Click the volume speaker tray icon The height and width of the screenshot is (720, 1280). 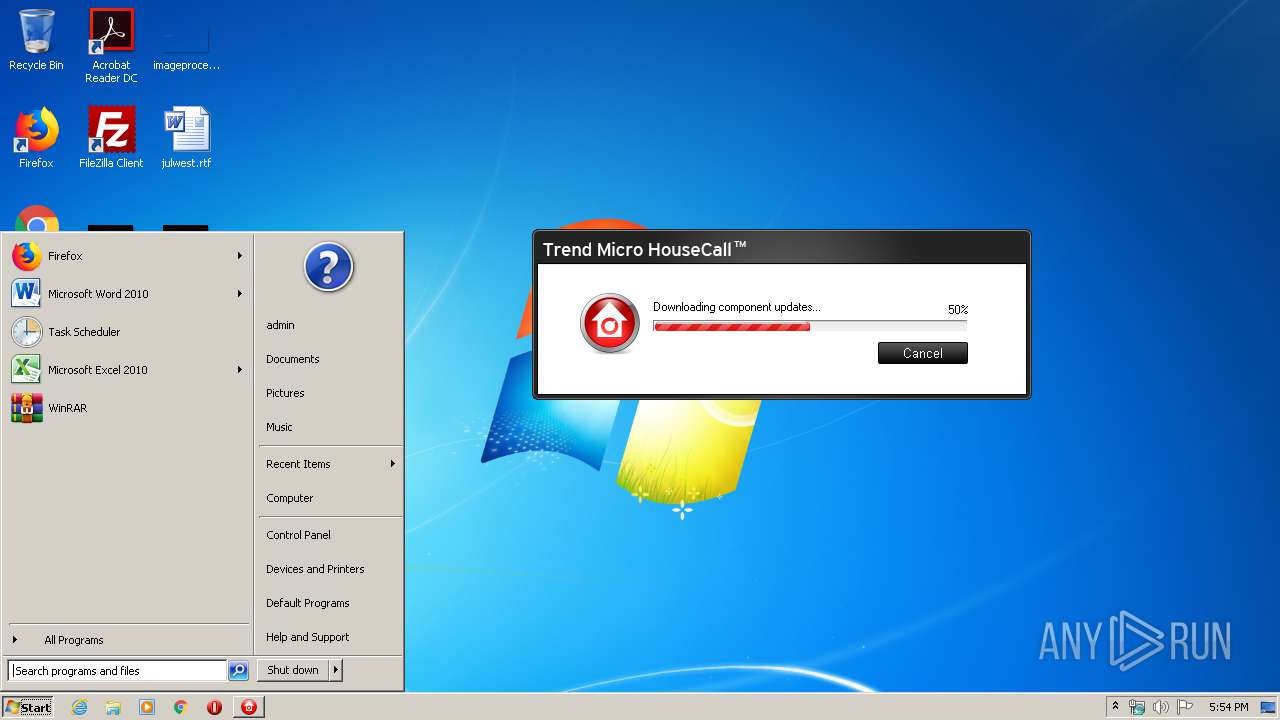1161,707
